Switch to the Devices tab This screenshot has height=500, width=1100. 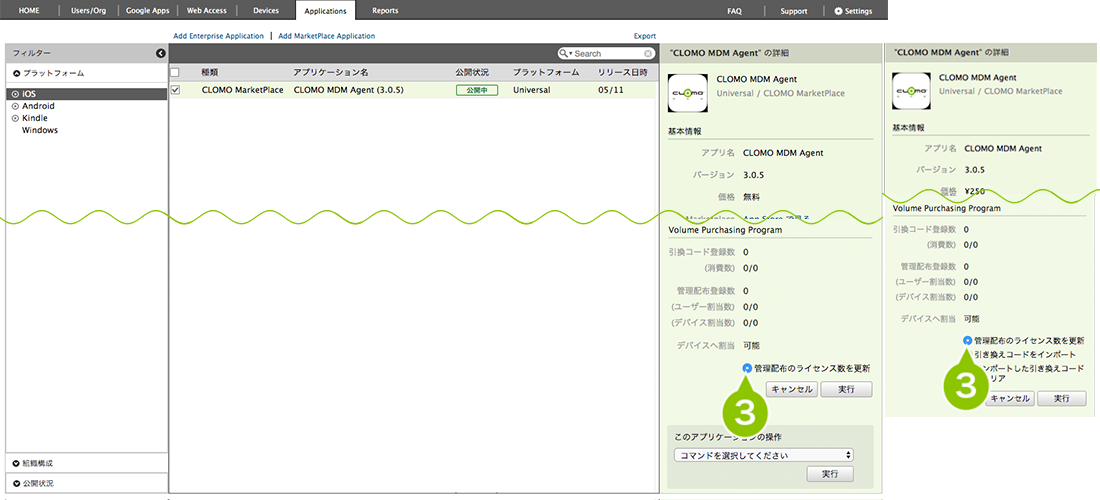266,11
